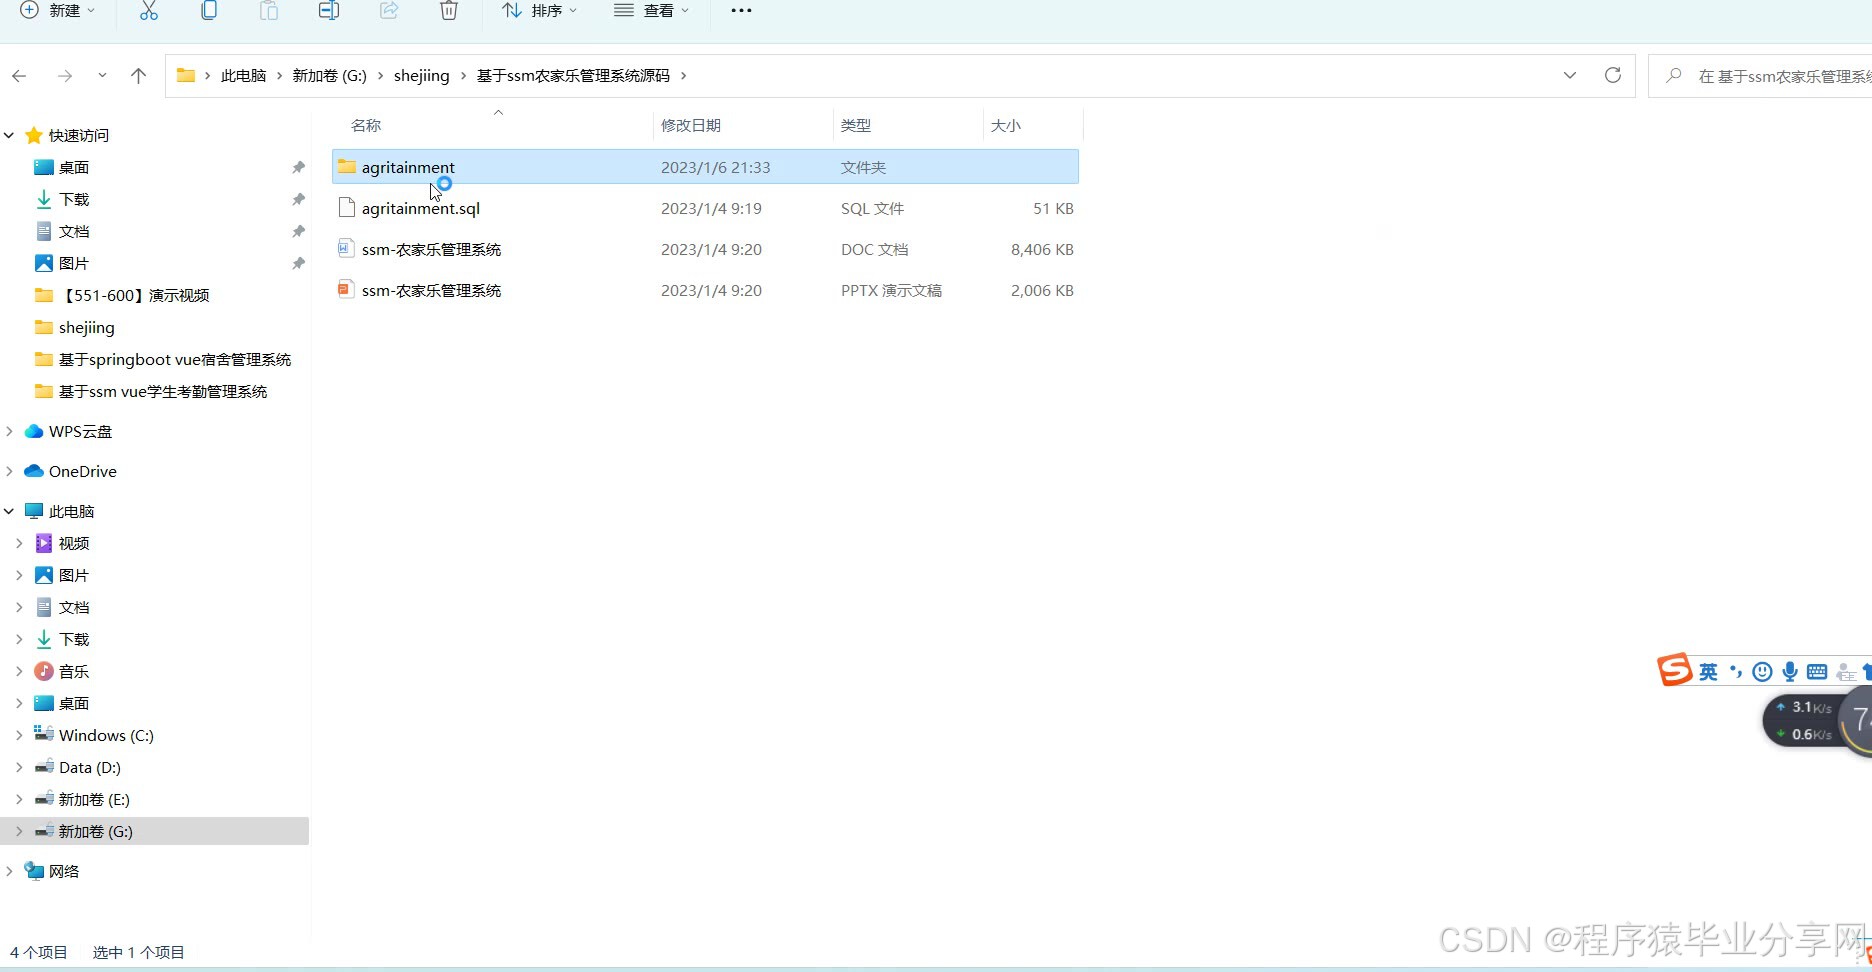Expand 视频 under 此电脑

click(19, 543)
